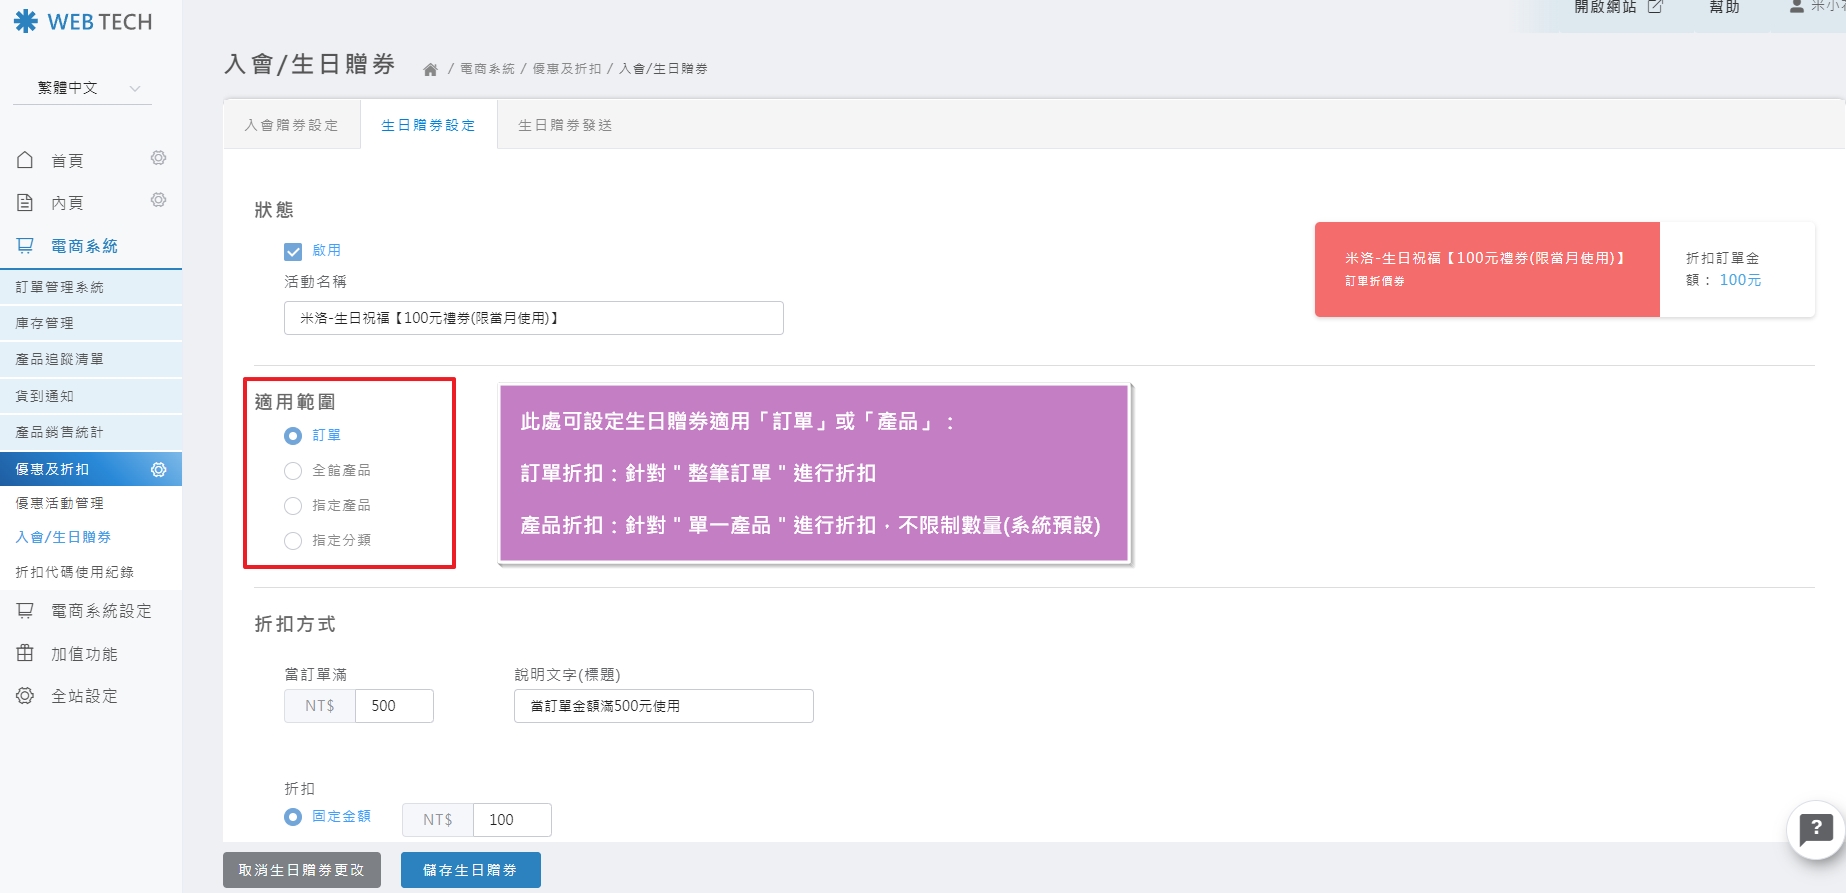This screenshot has height=893, width=1846.
Task: Select the 全館產品 radio option
Action: pyautogui.click(x=293, y=471)
